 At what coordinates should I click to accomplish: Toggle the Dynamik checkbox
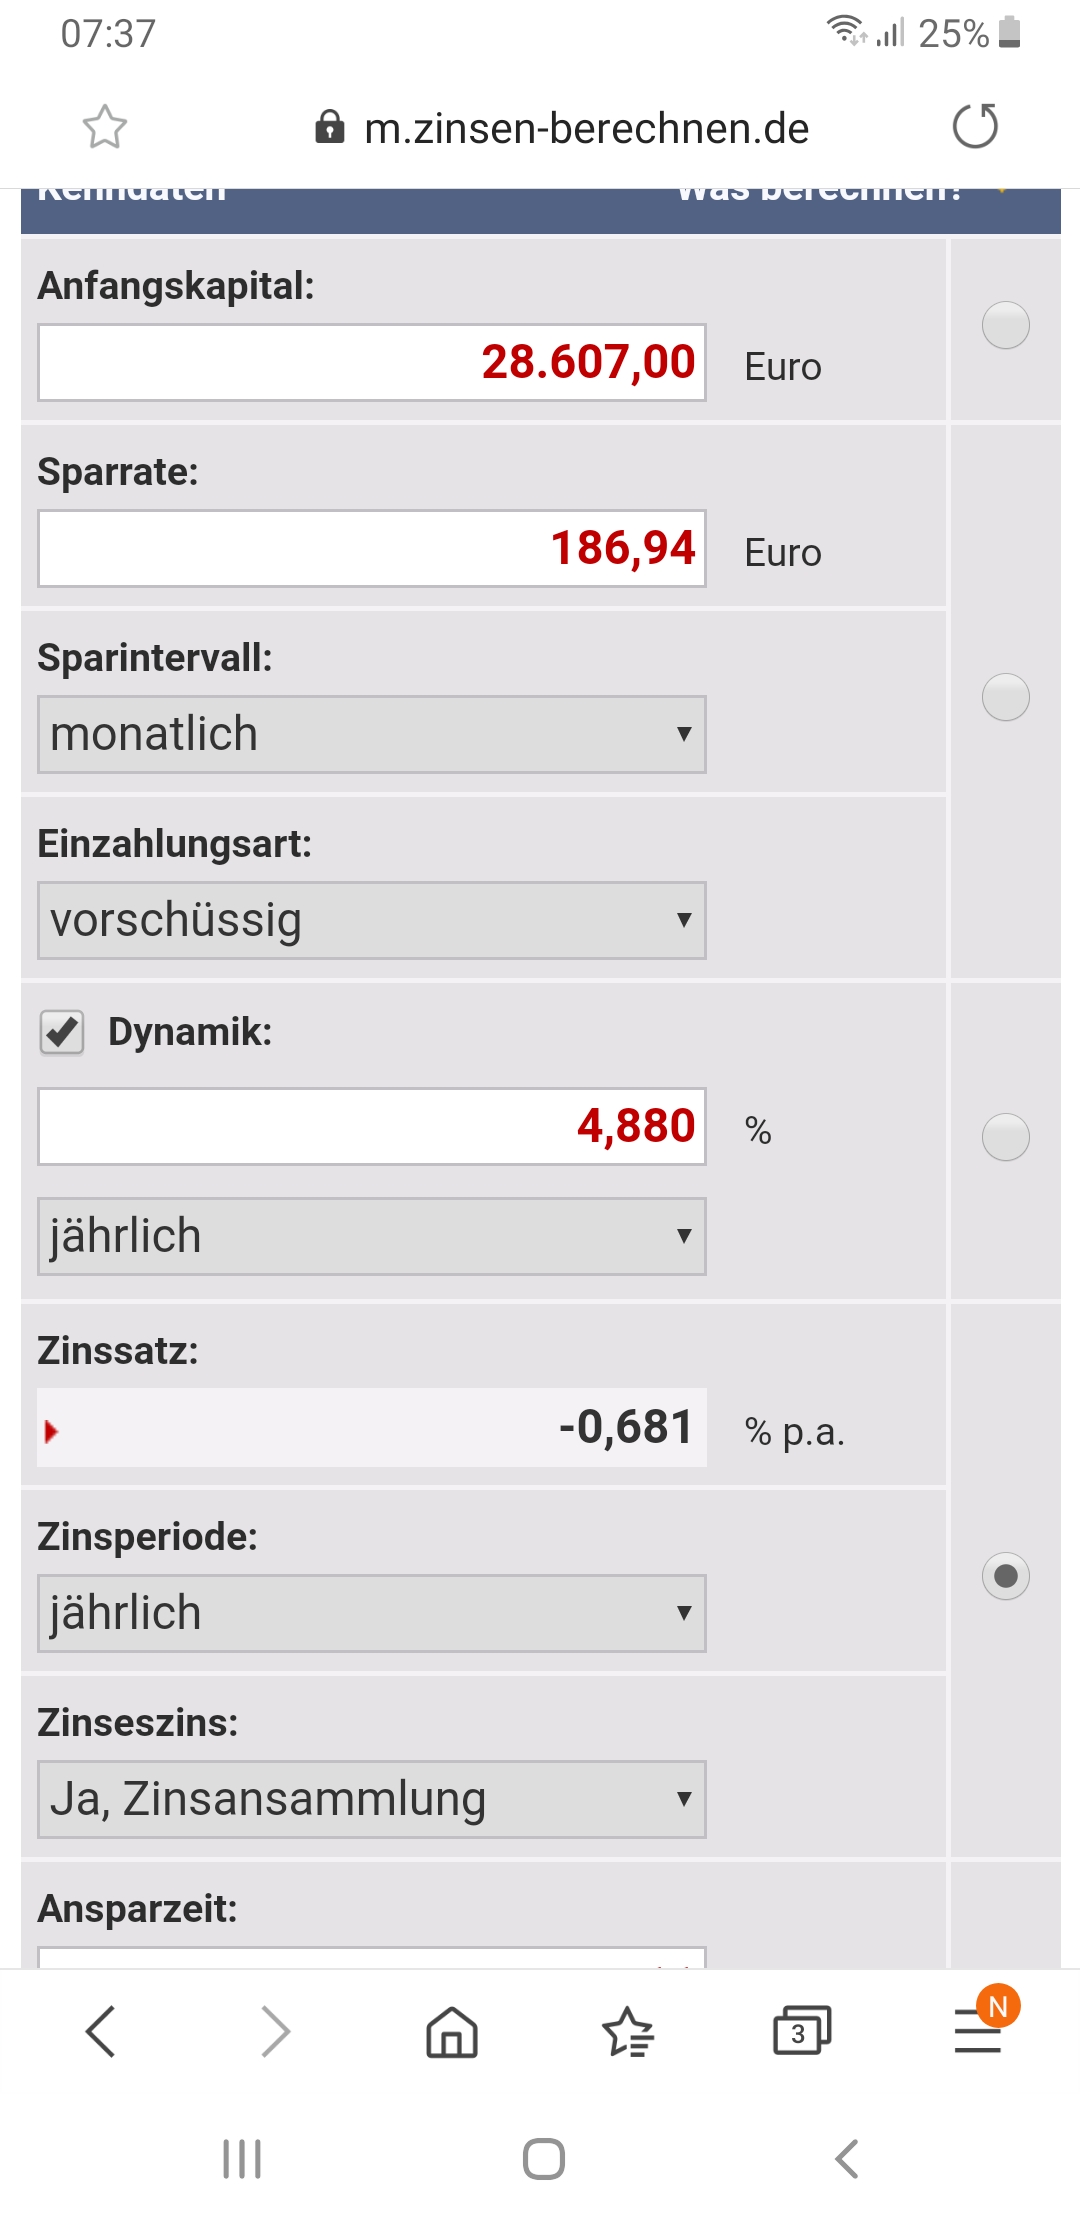pyautogui.click(x=62, y=1032)
